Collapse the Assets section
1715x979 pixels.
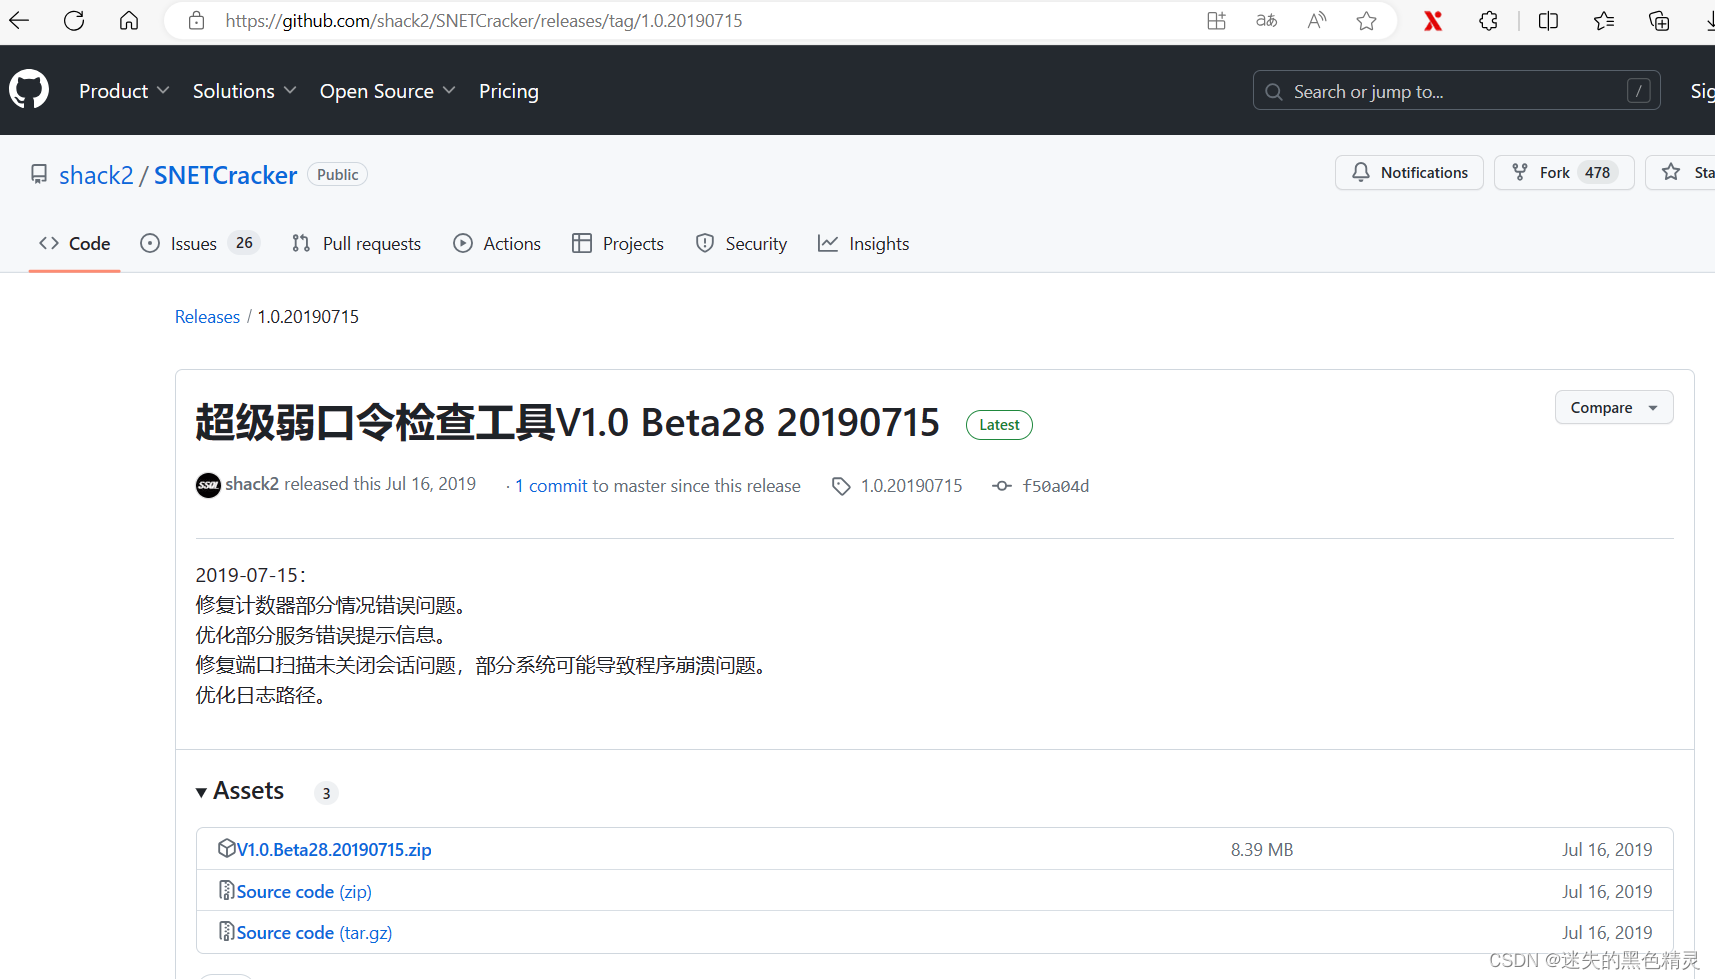click(x=240, y=791)
